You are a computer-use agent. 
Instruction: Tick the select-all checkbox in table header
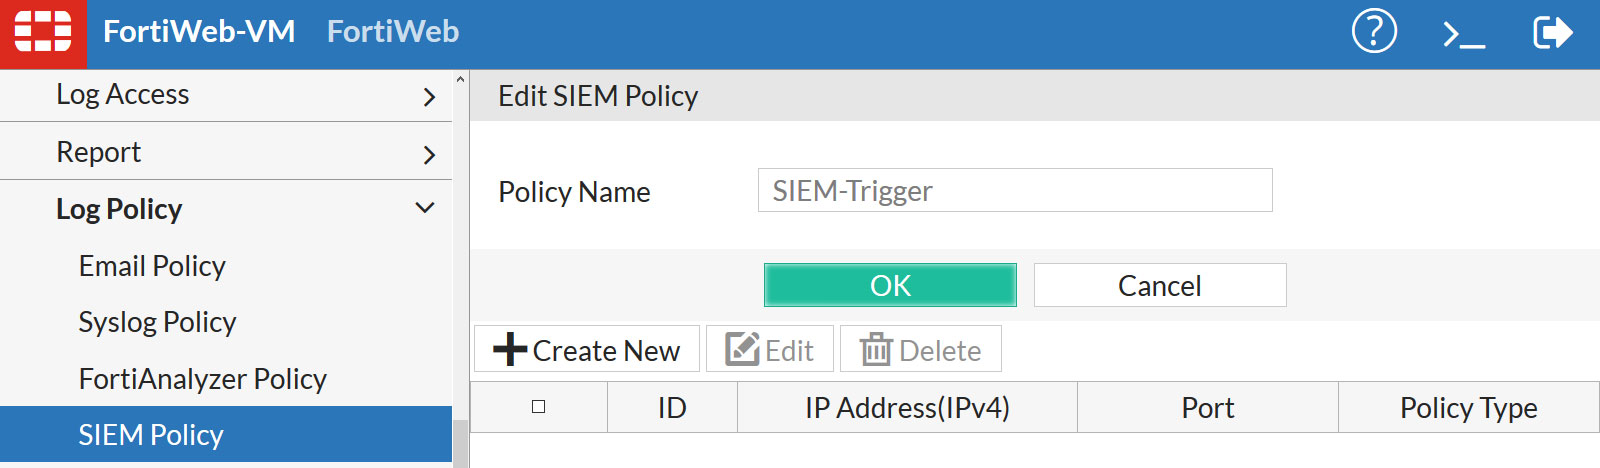[x=539, y=407]
